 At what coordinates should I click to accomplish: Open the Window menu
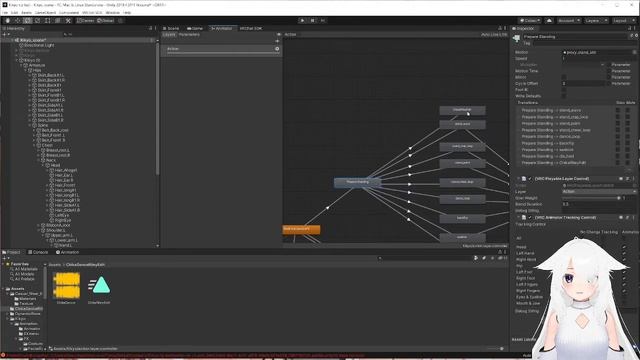coord(113,13)
